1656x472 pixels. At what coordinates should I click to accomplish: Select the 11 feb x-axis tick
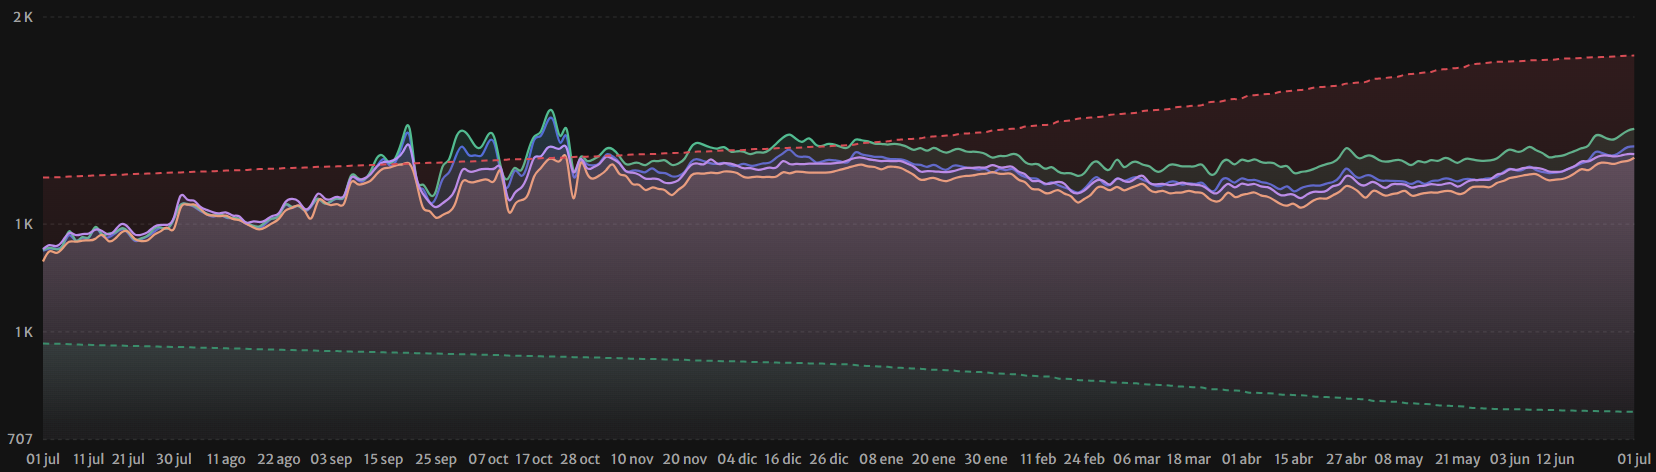[x=1038, y=459]
